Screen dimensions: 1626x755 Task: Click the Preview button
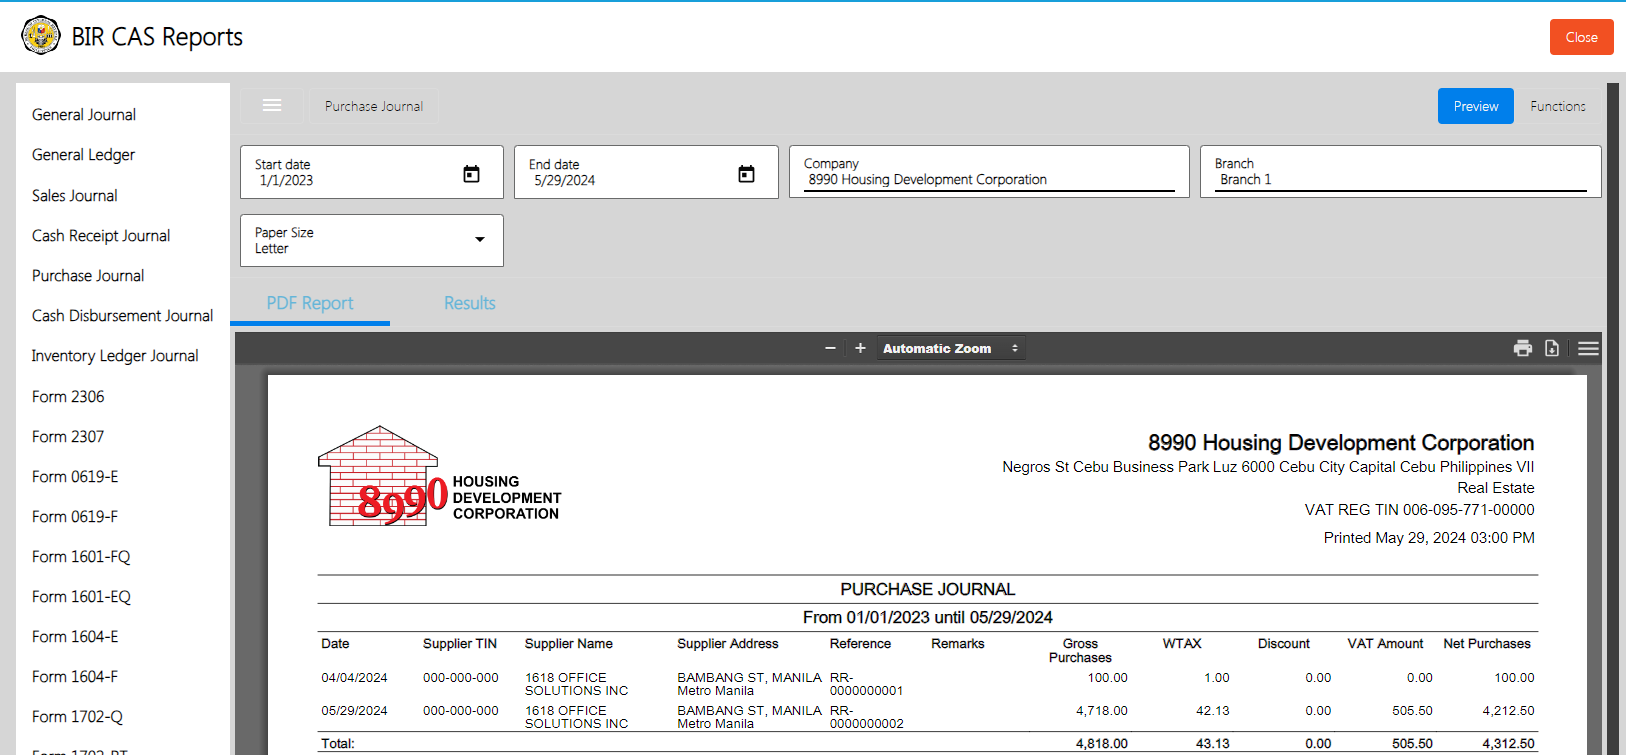(1476, 106)
